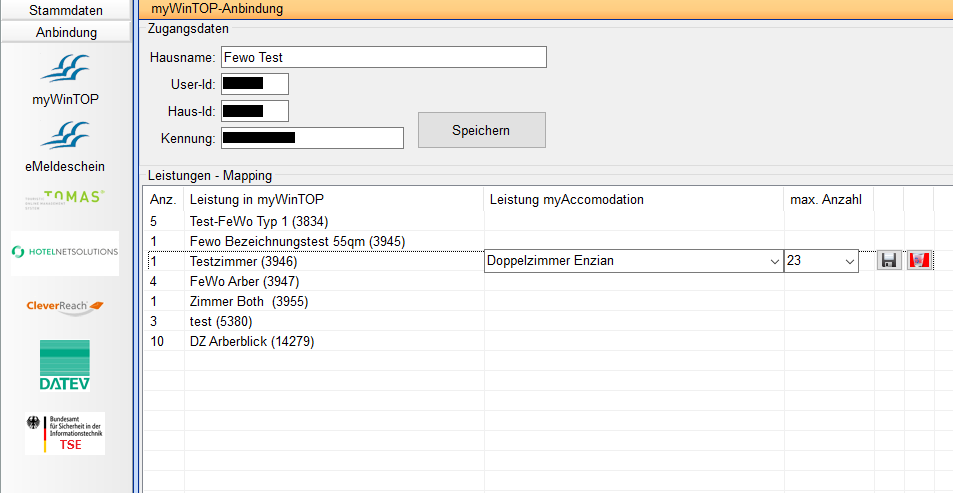Click the HotelNetSolutions sidebar icon

(65, 253)
